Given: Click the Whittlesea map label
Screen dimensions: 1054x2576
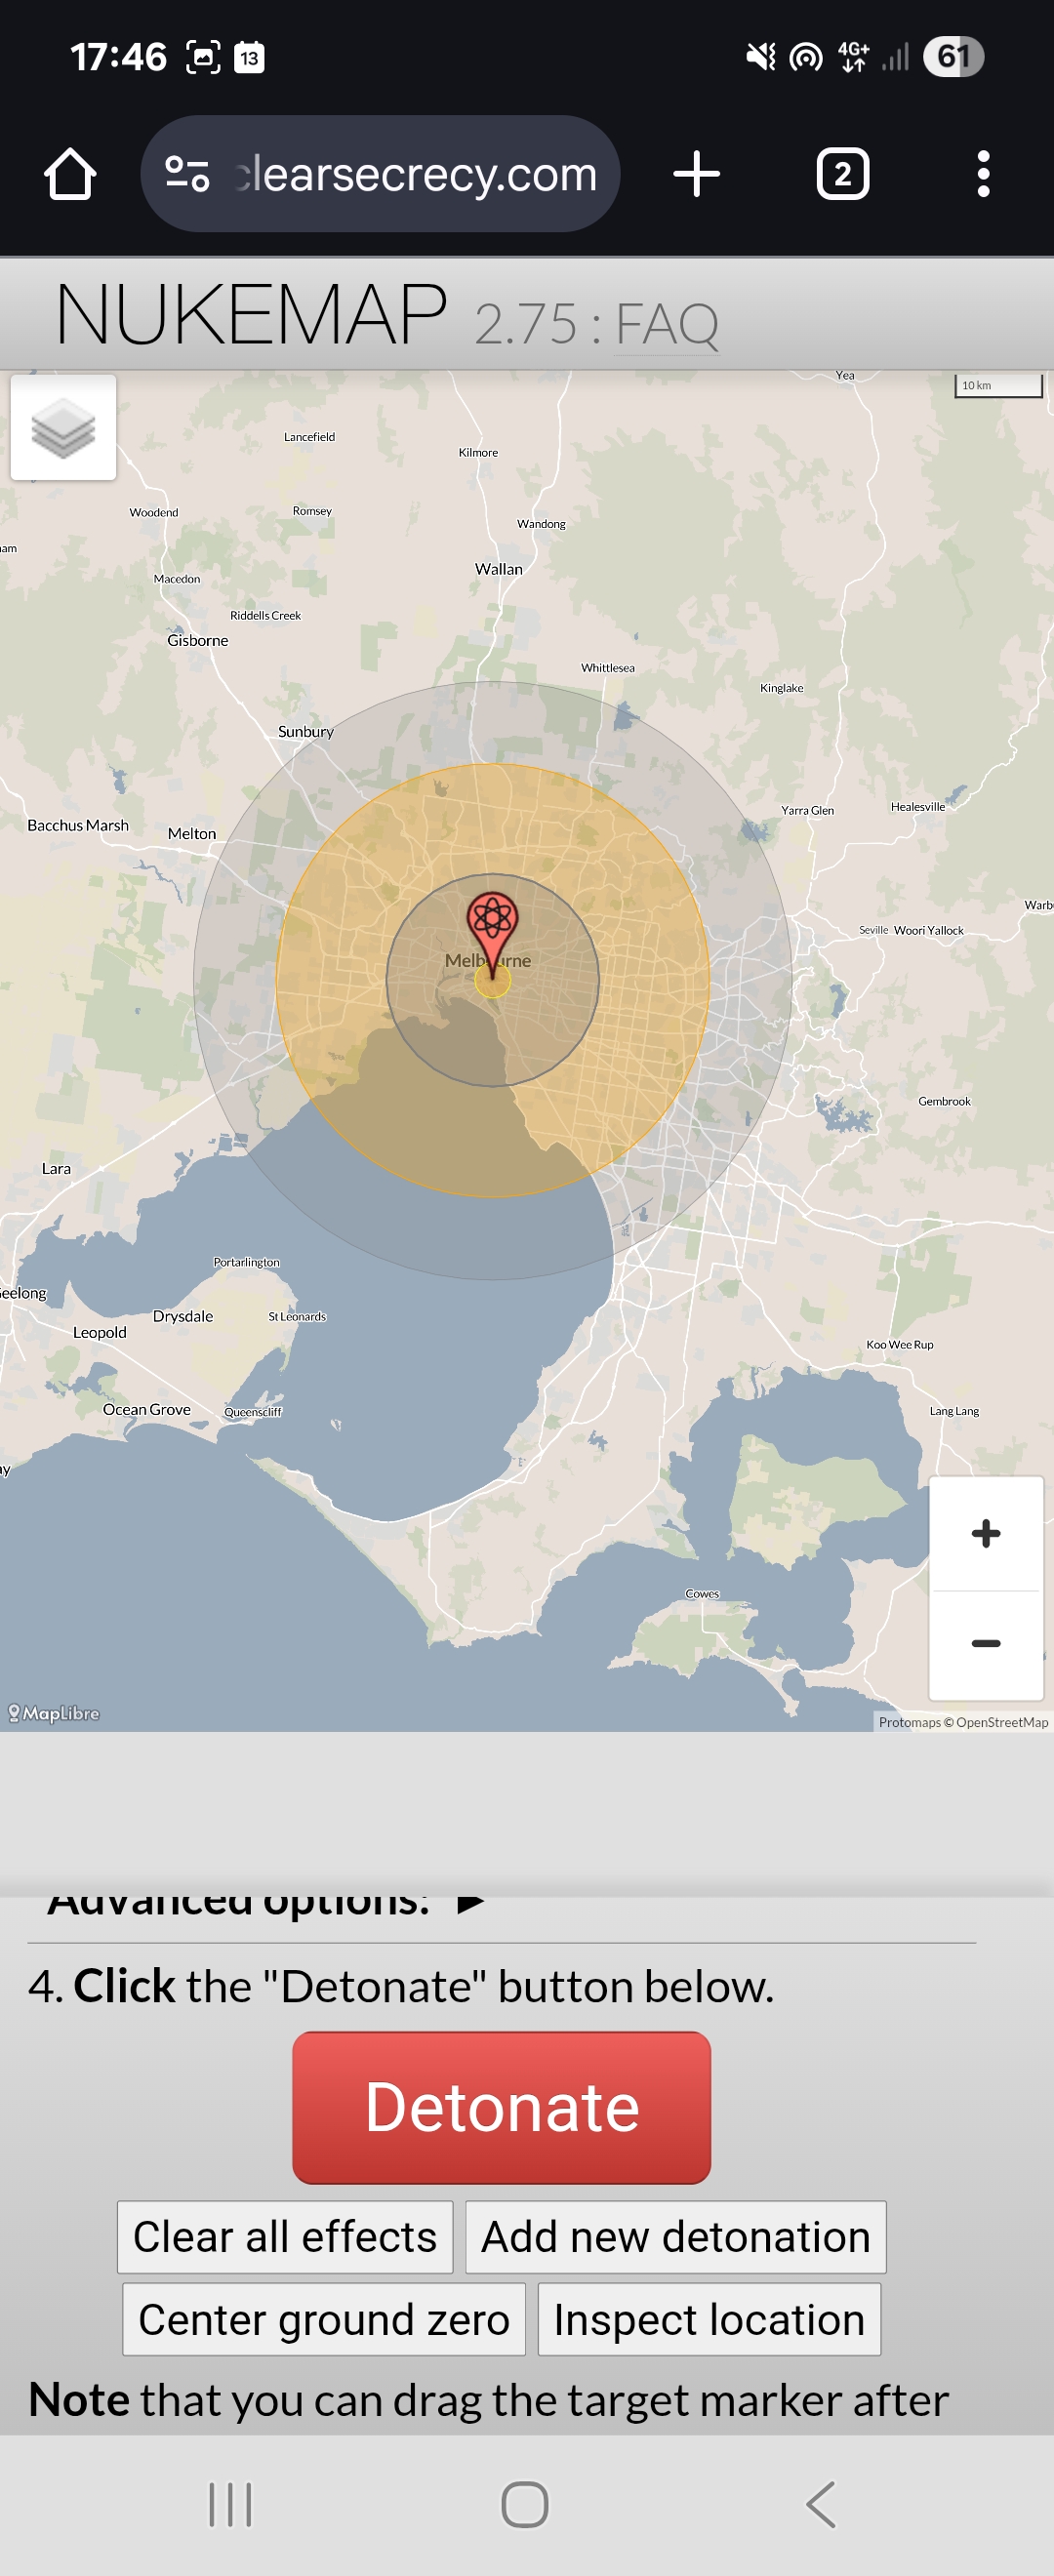Looking at the screenshot, I should pos(608,668).
